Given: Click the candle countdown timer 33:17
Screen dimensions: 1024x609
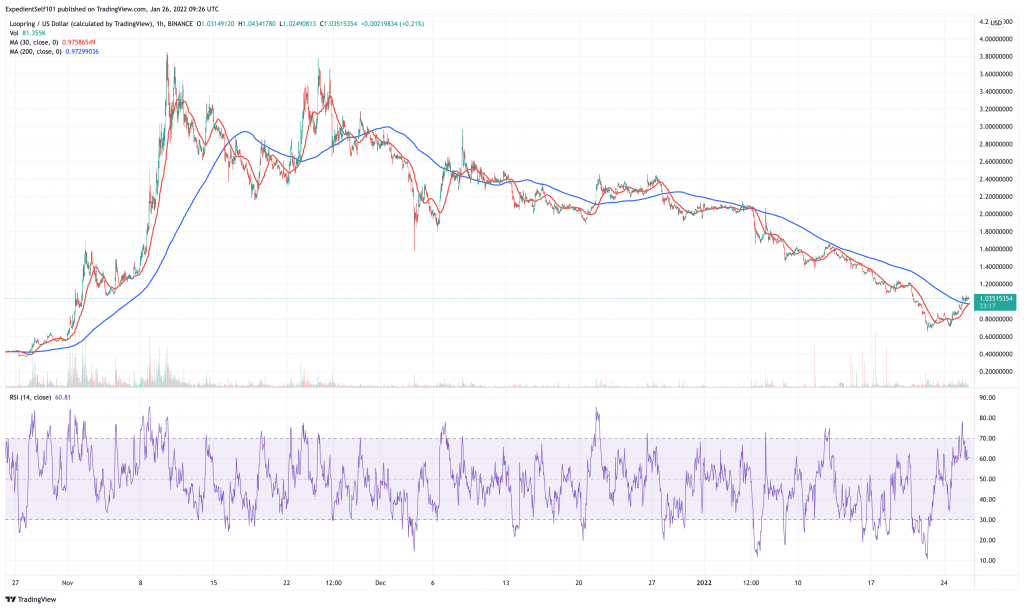Looking at the screenshot, I should (990, 304).
